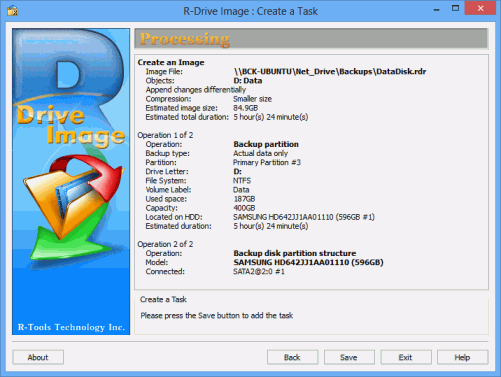Image resolution: width=501 pixels, height=377 pixels.
Task: Close the window with red X
Action: [x=480, y=8]
